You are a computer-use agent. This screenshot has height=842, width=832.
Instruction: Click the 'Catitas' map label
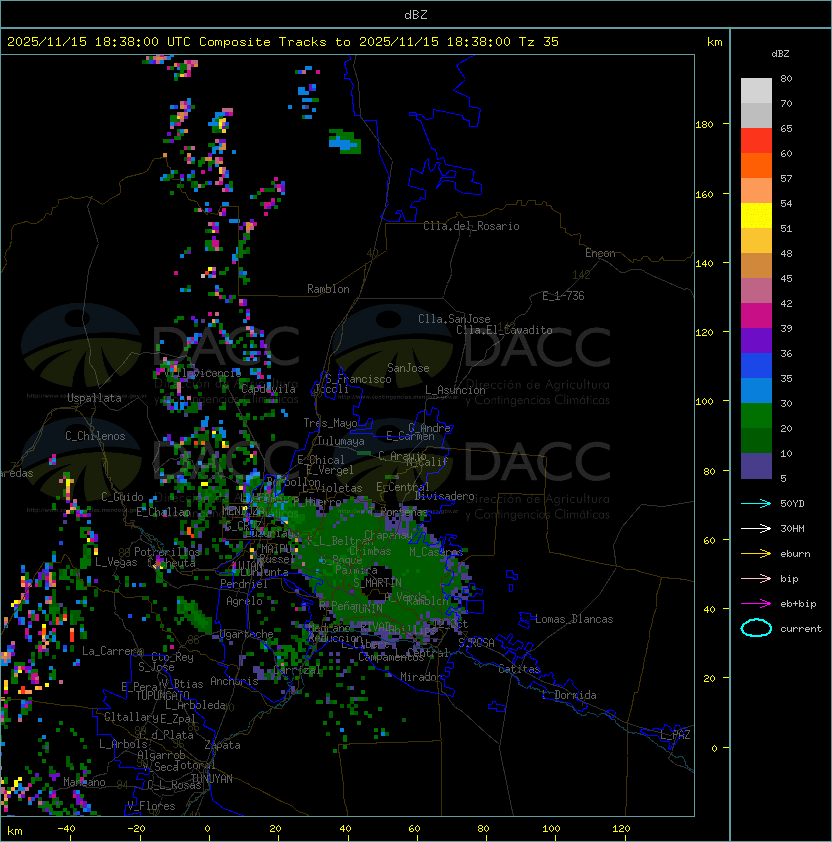519,669
